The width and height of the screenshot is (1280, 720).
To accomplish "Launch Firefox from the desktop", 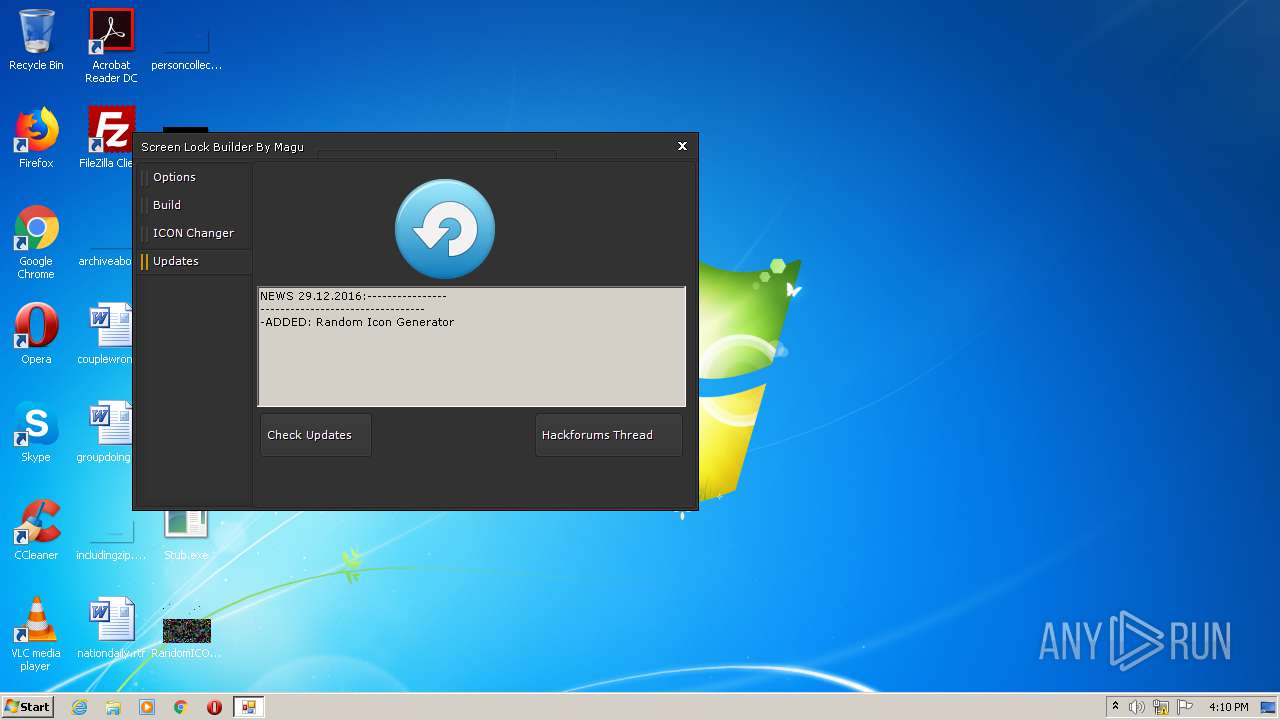I will [36, 138].
